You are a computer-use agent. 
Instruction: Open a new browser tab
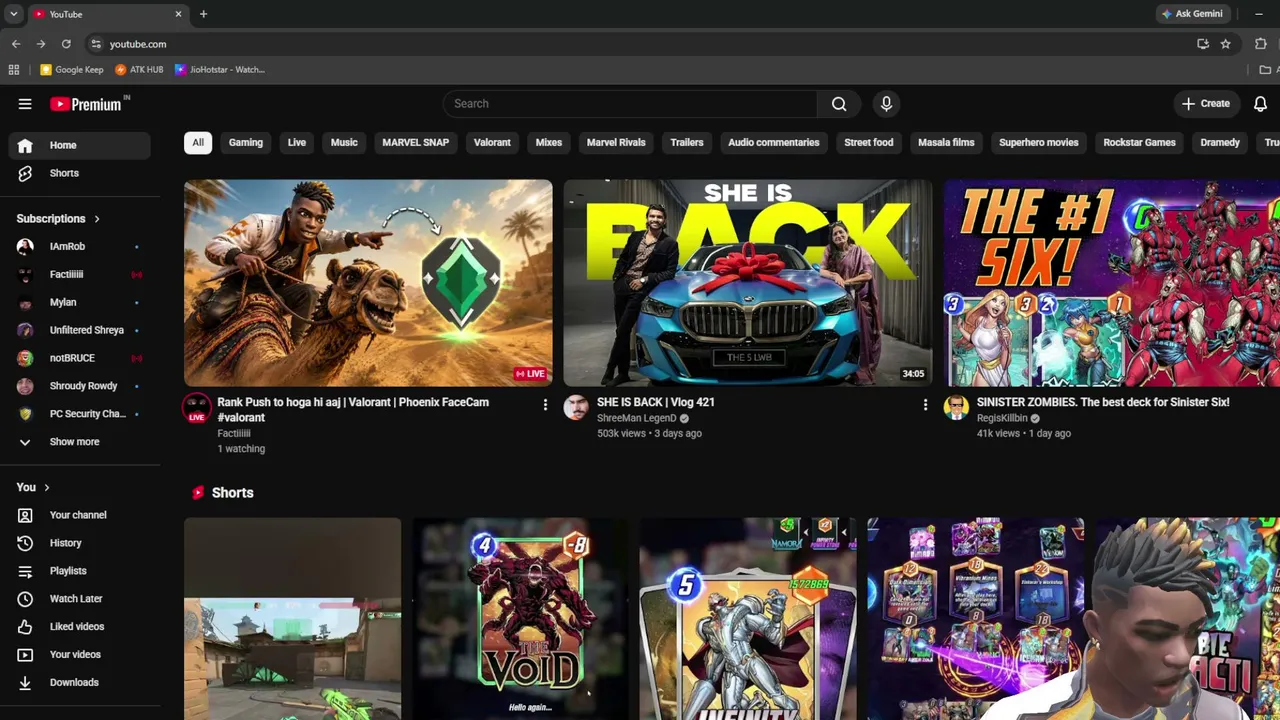click(203, 14)
